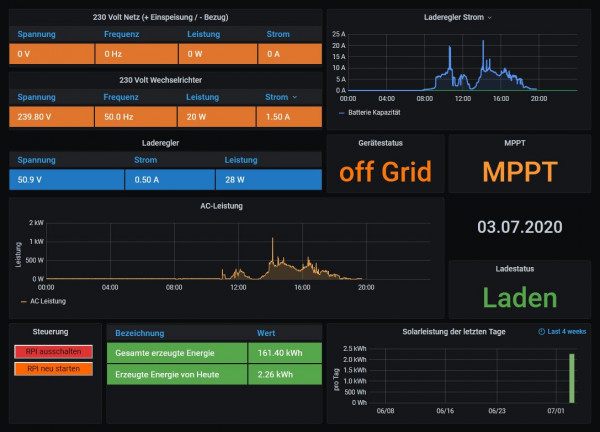Click the Wert column header
Screen dimensions: 600x432
click(x=266, y=332)
